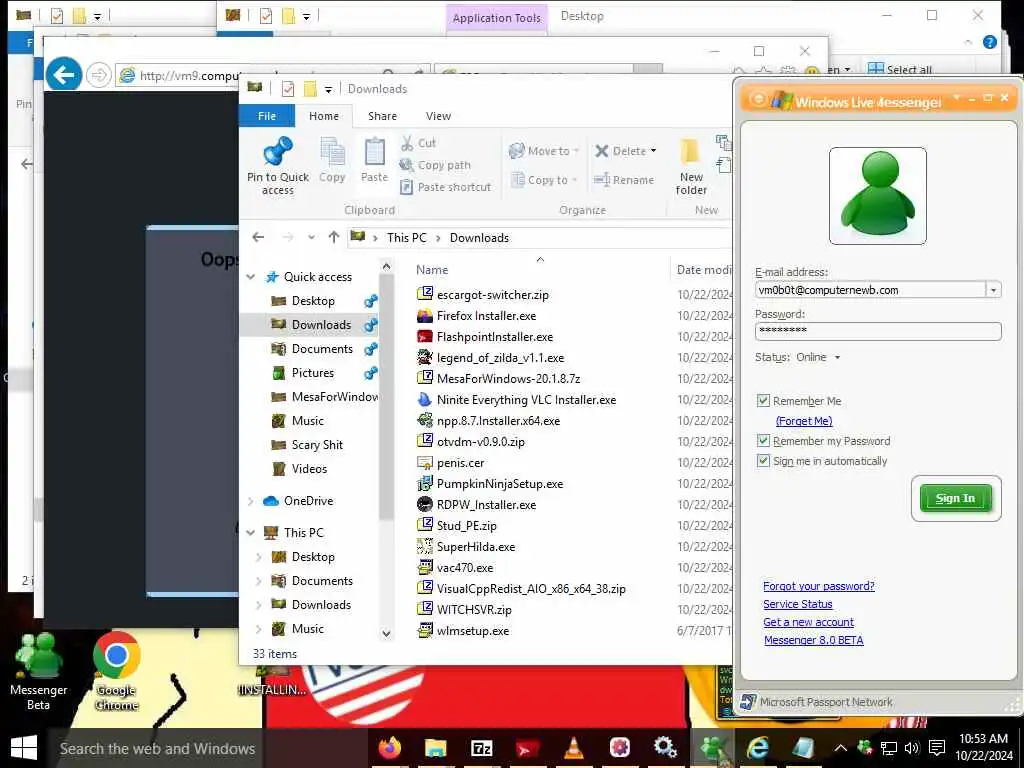
Task: Select FlashpointInstaller.exe file icon
Action: coord(424,336)
